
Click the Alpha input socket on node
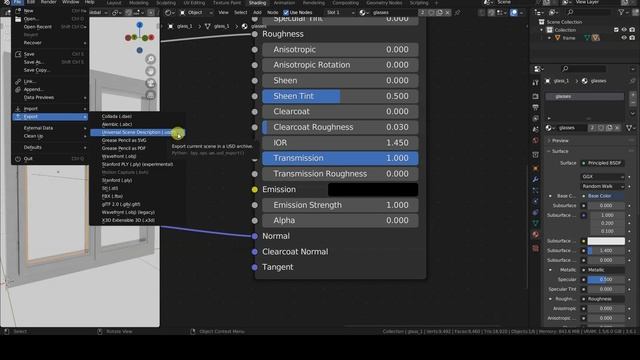click(x=255, y=221)
